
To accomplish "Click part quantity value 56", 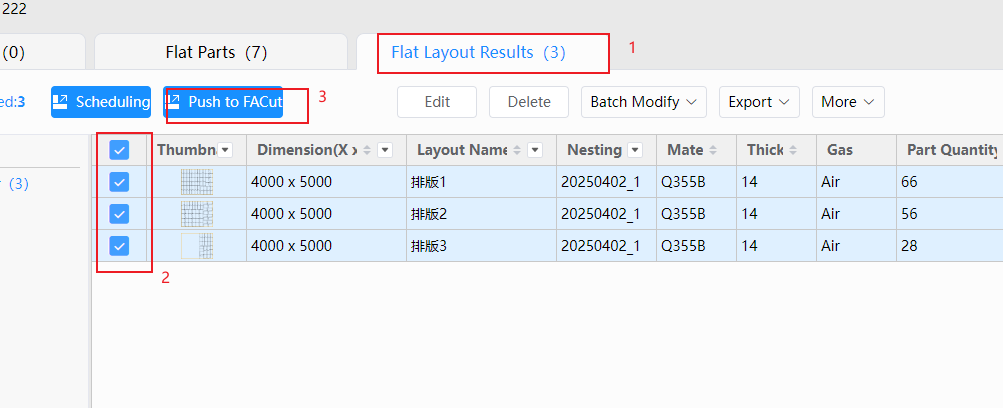I will click(x=909, y=214).
